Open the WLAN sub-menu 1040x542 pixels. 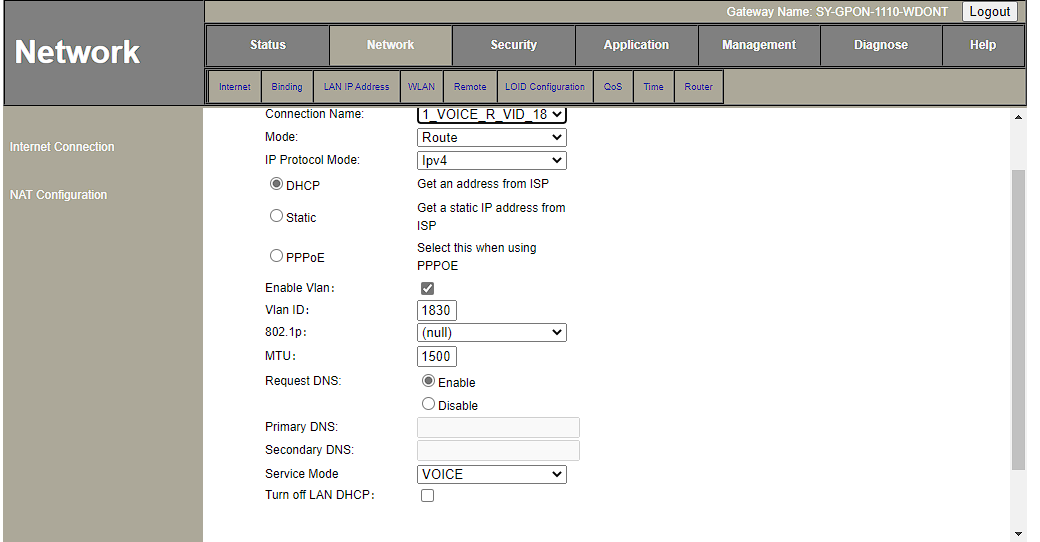(x=421, y=87)
